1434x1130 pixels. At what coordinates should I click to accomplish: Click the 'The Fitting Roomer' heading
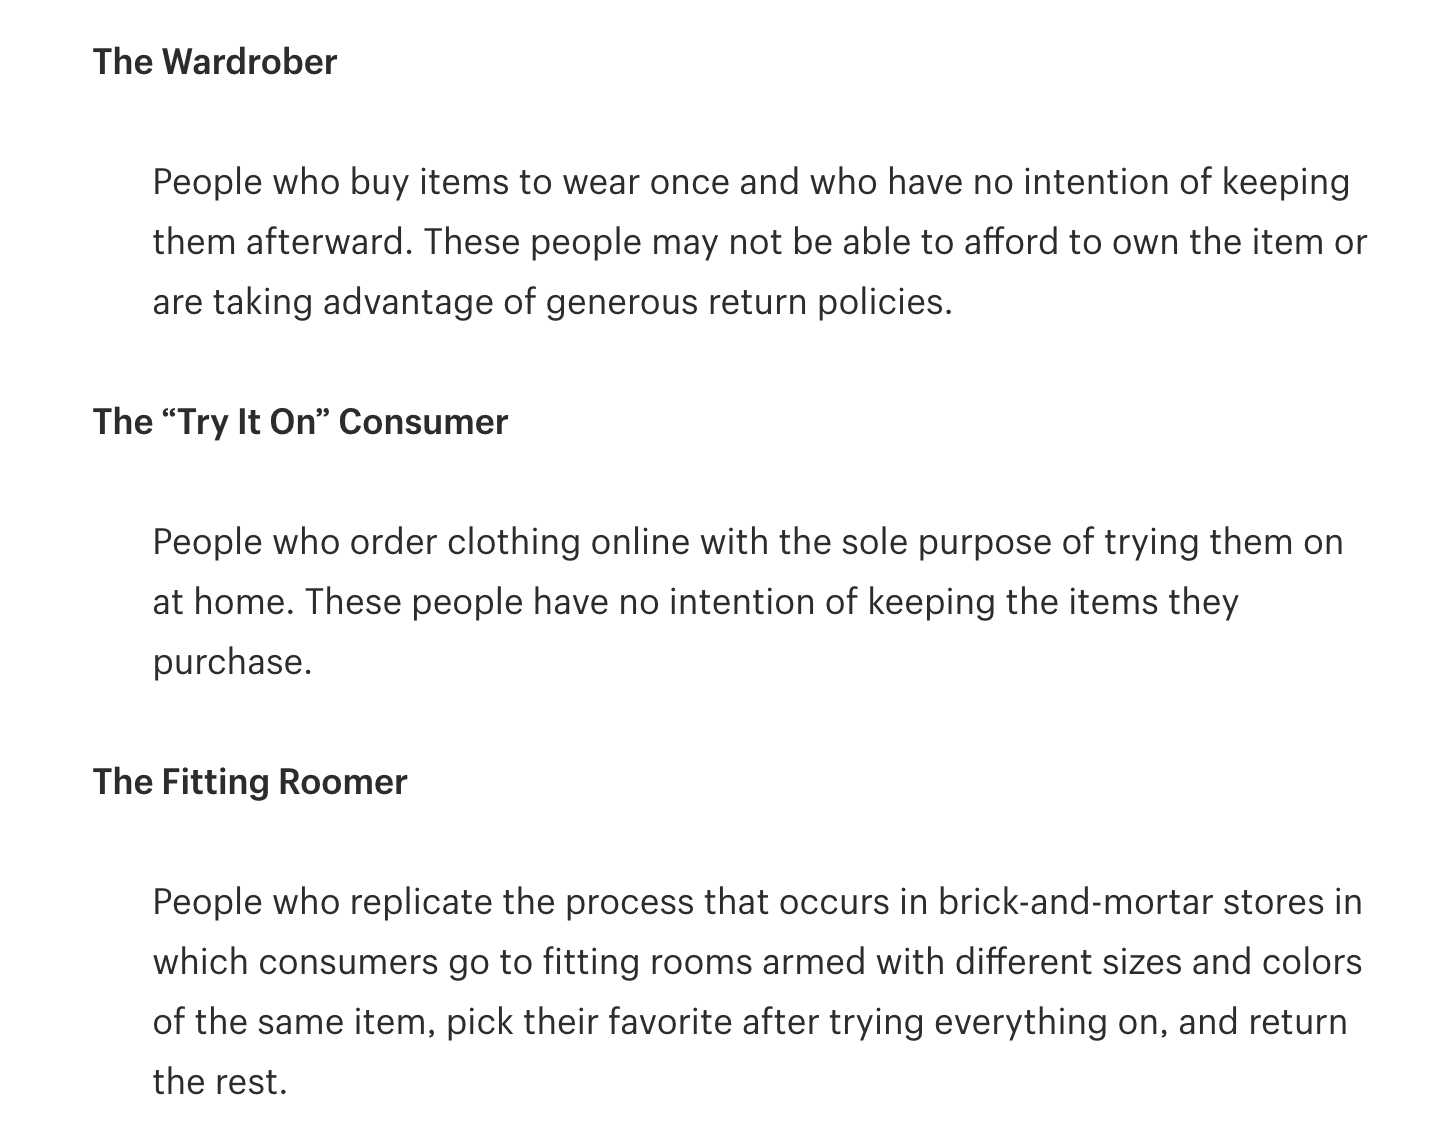[250, 782]
